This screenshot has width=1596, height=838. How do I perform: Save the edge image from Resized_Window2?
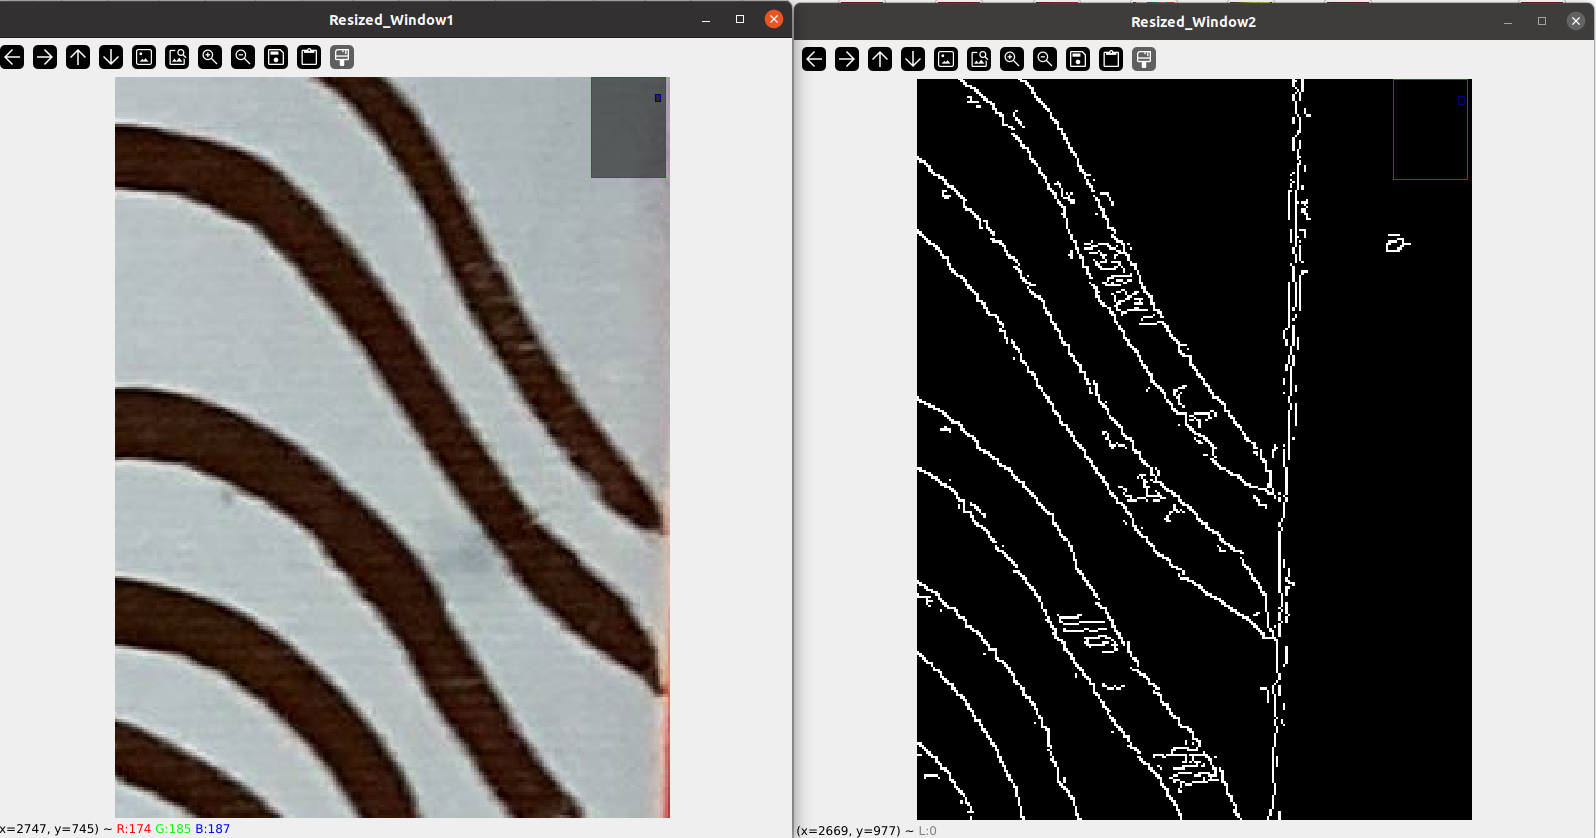tap(1078, 59)
